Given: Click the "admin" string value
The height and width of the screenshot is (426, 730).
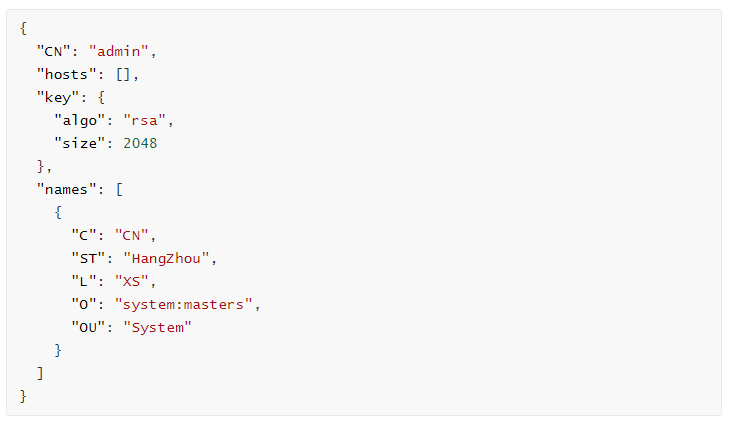Looking at the screenshot, I should (x=119, y=51).
